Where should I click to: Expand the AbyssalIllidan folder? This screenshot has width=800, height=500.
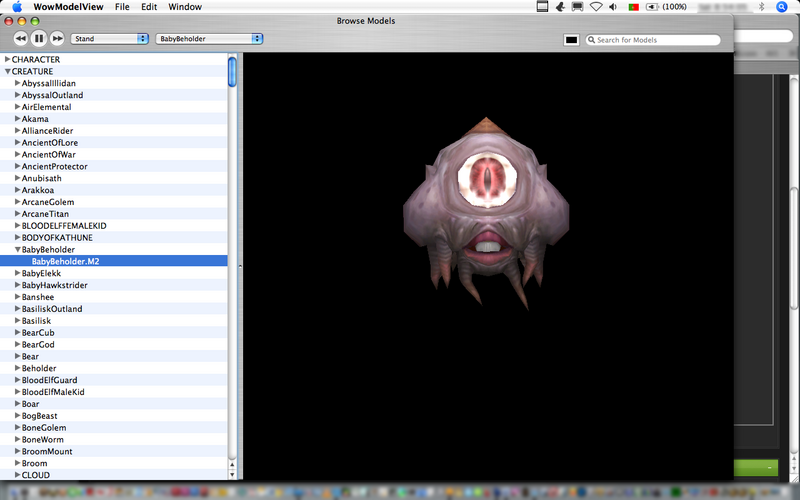point(17,83)
